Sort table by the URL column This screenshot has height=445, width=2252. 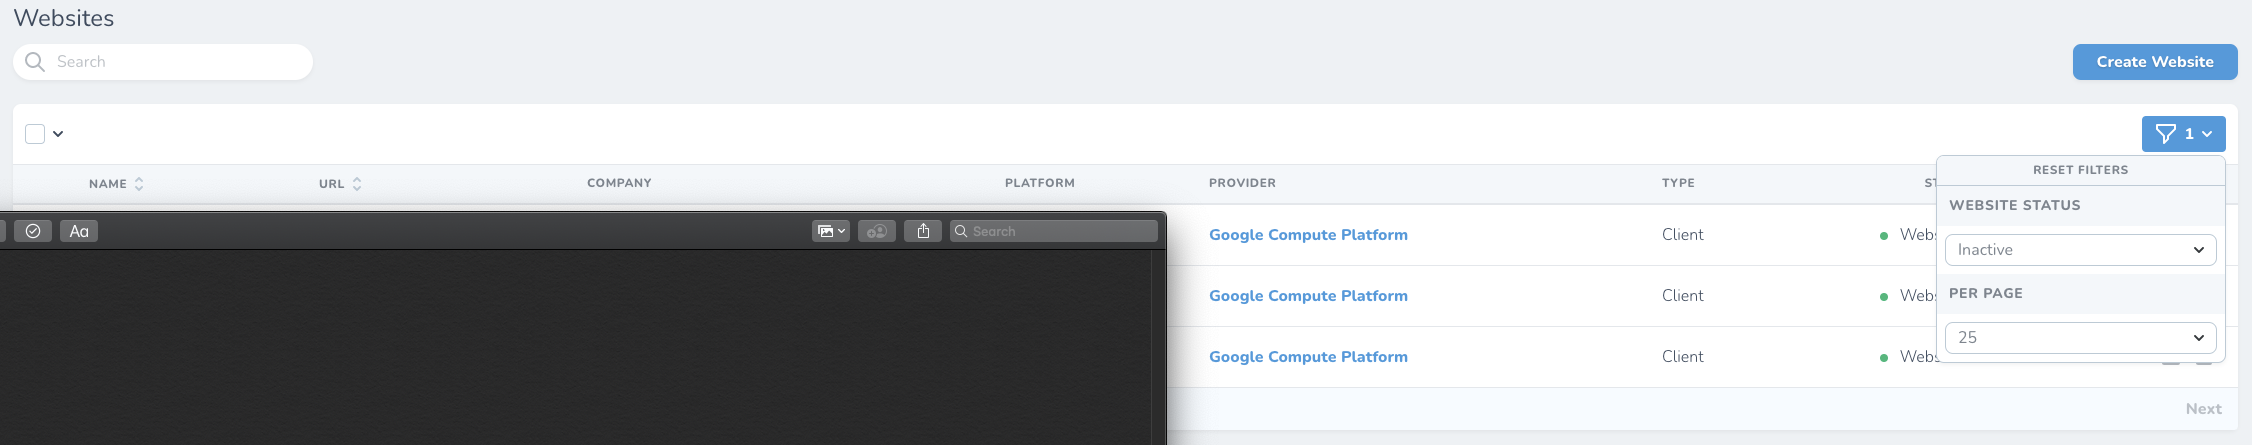(340, 184)
